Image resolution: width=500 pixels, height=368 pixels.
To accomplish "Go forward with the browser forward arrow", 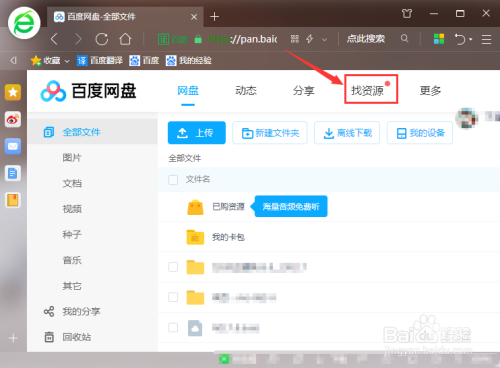I will tap(78, 39).
